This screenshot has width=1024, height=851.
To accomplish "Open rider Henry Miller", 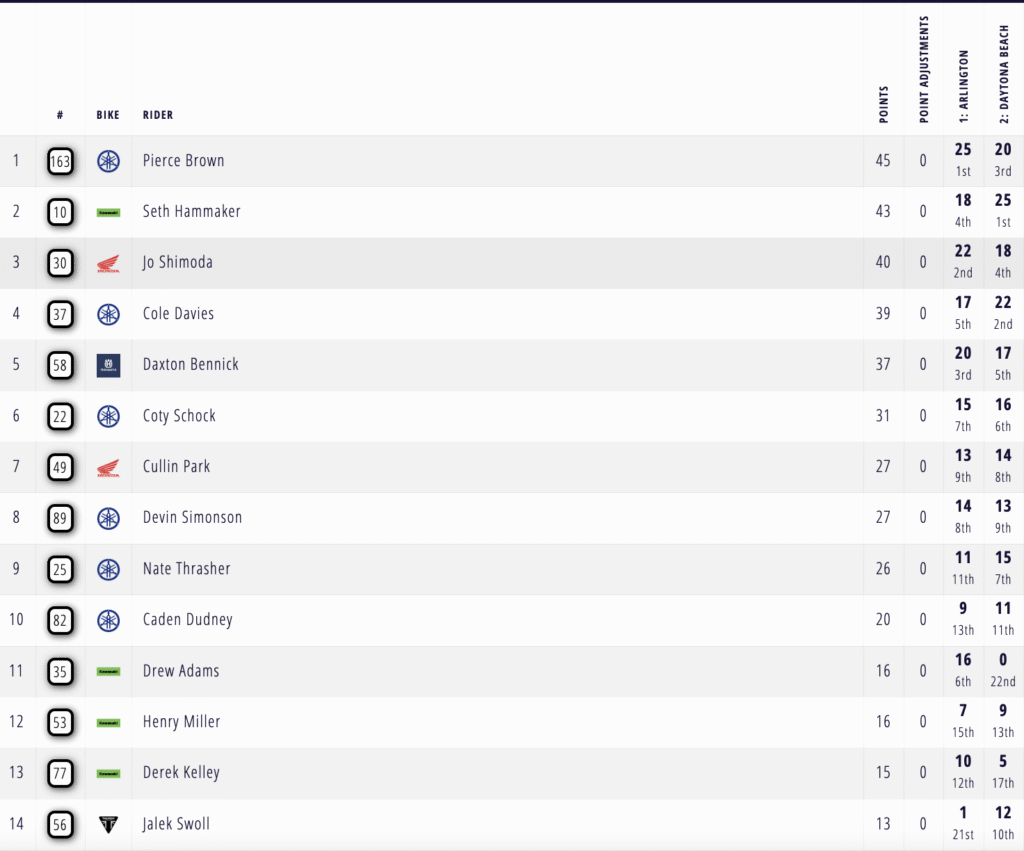I will click(x=181, y=722).
